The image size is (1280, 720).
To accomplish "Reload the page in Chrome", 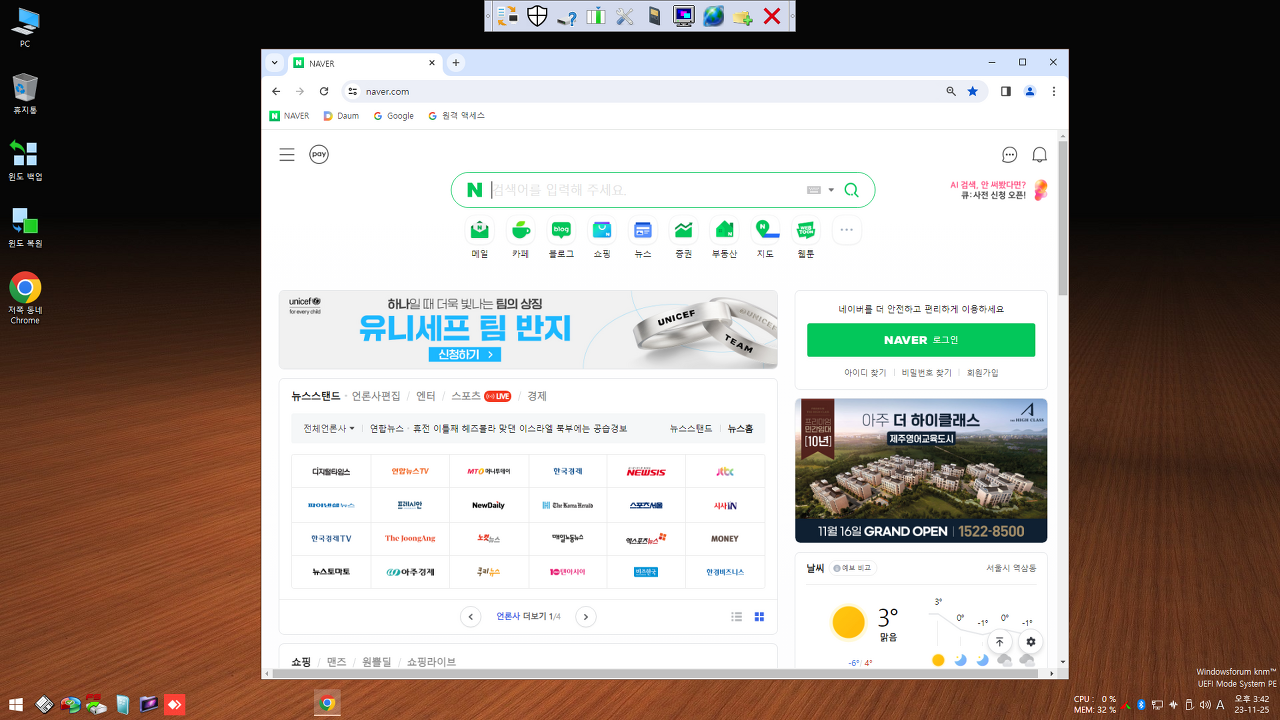I will (324, 91).
